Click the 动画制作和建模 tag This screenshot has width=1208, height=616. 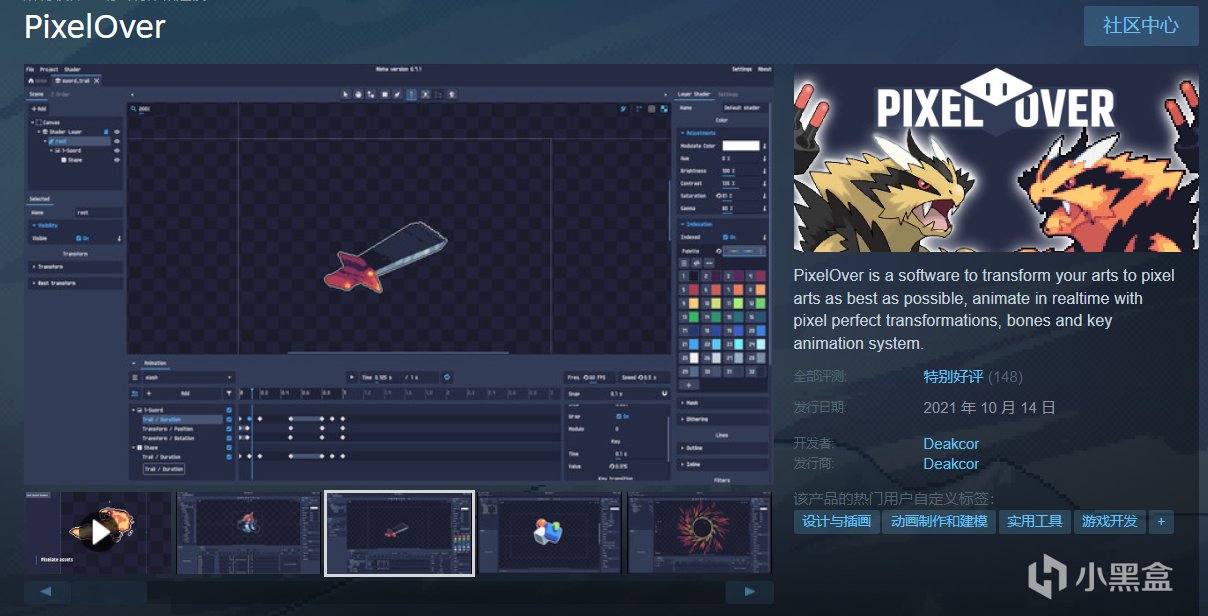coord(939,521)
